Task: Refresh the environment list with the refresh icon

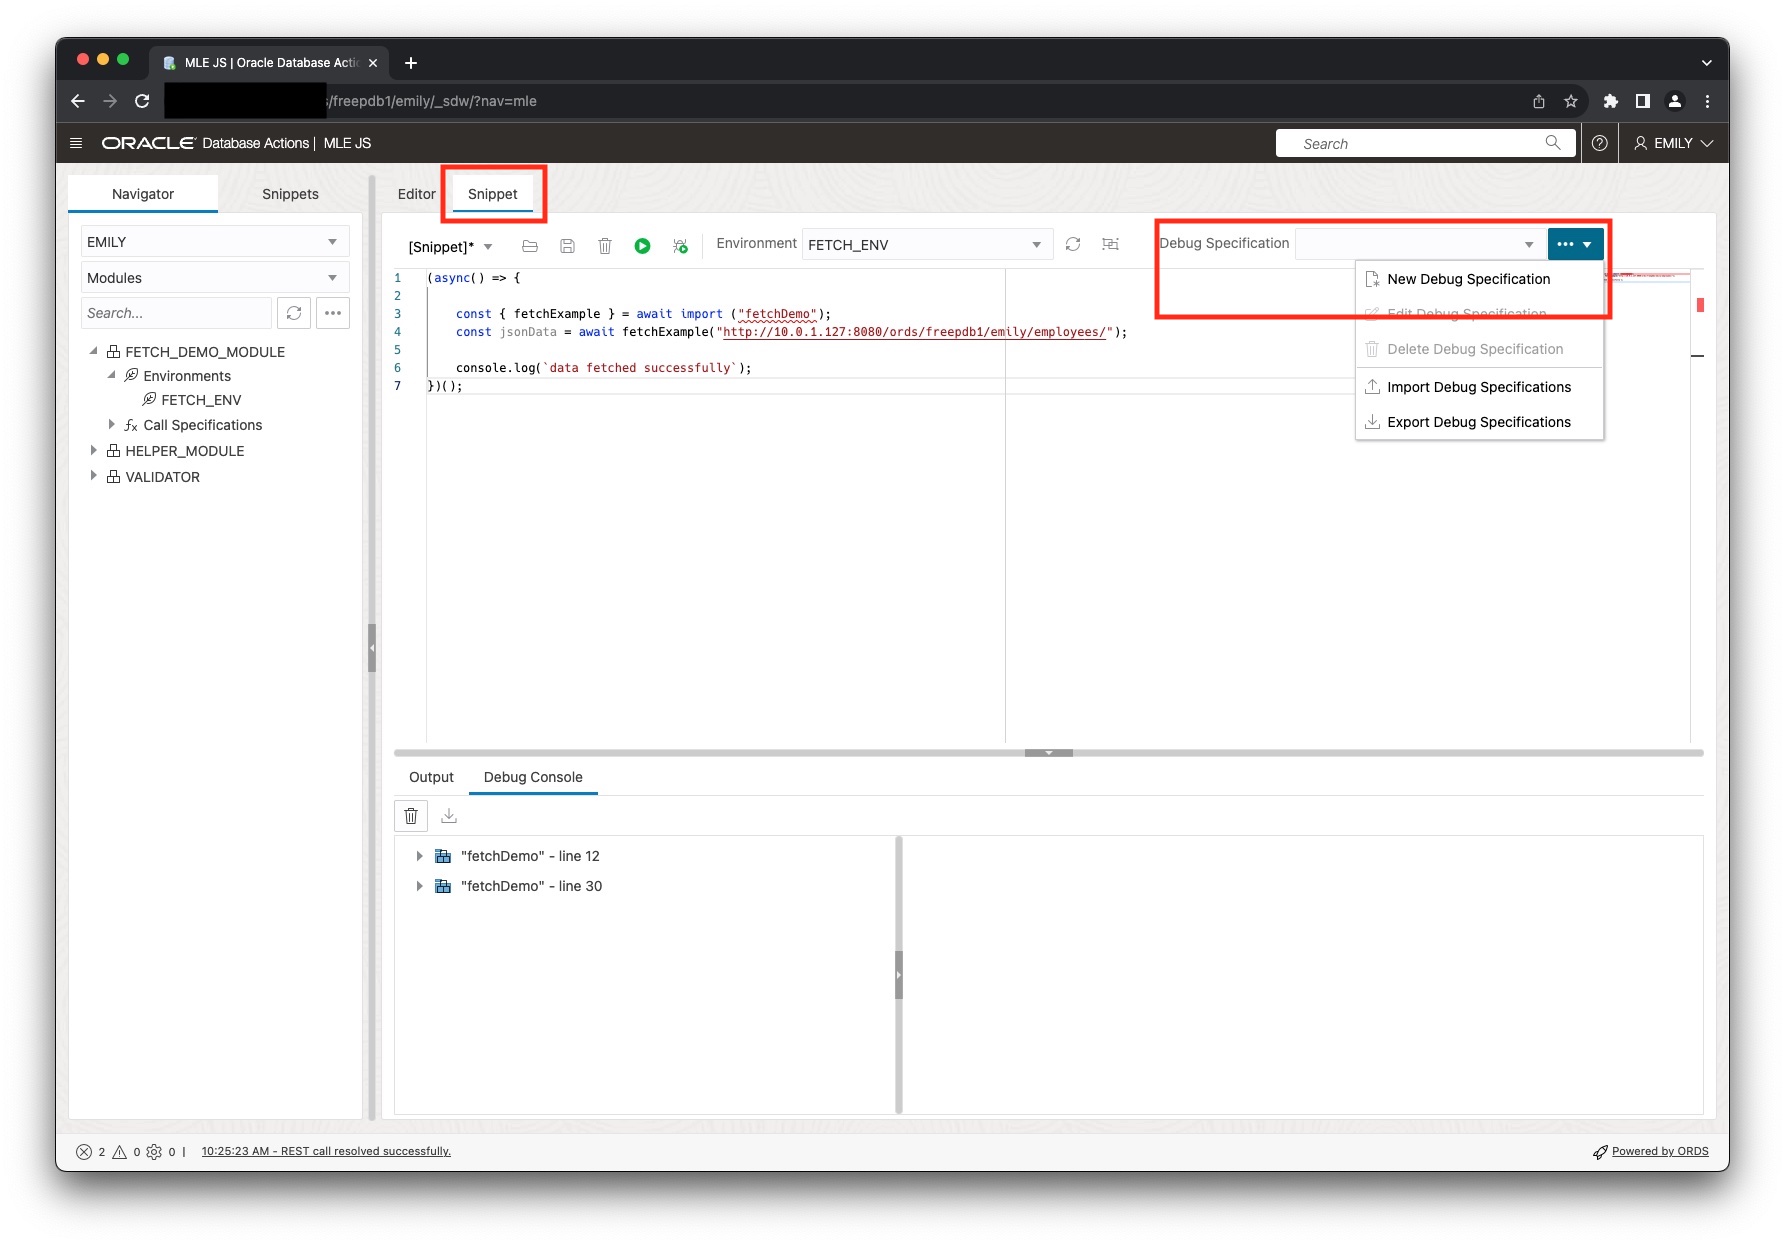Action: tap(1072, 244)
